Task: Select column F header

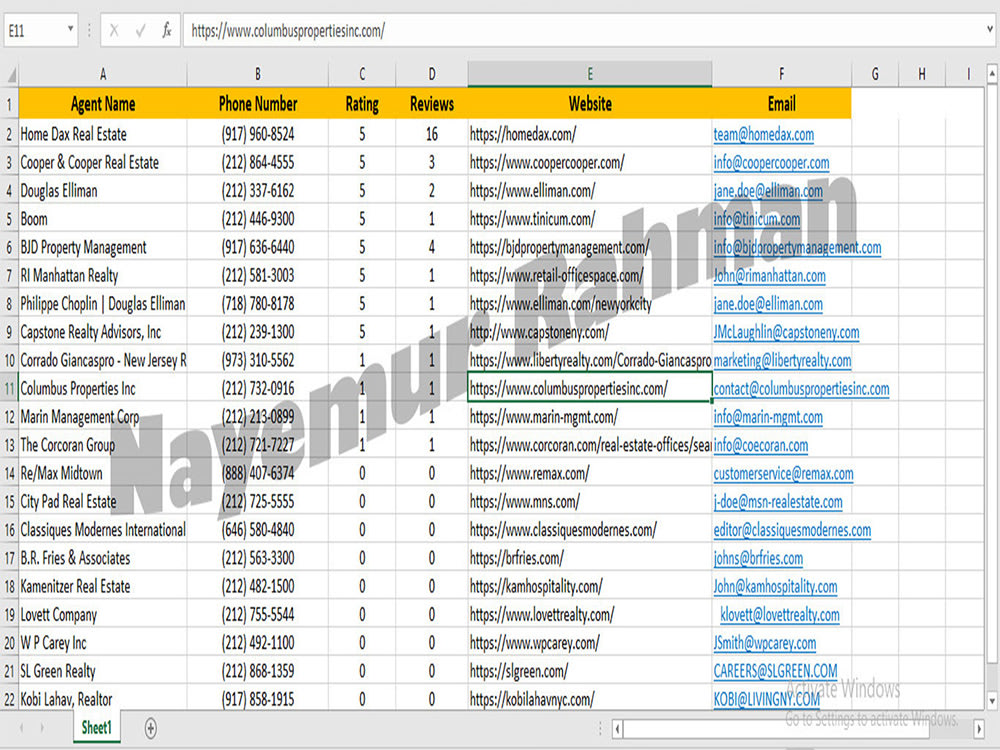Action: tap(781, 74)
